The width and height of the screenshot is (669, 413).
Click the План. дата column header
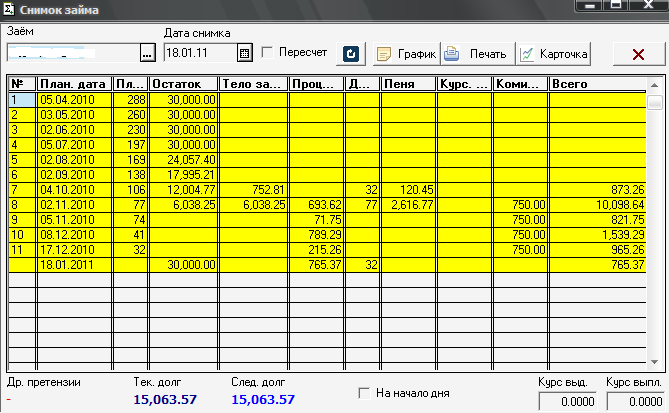click(x=74, y=85)
